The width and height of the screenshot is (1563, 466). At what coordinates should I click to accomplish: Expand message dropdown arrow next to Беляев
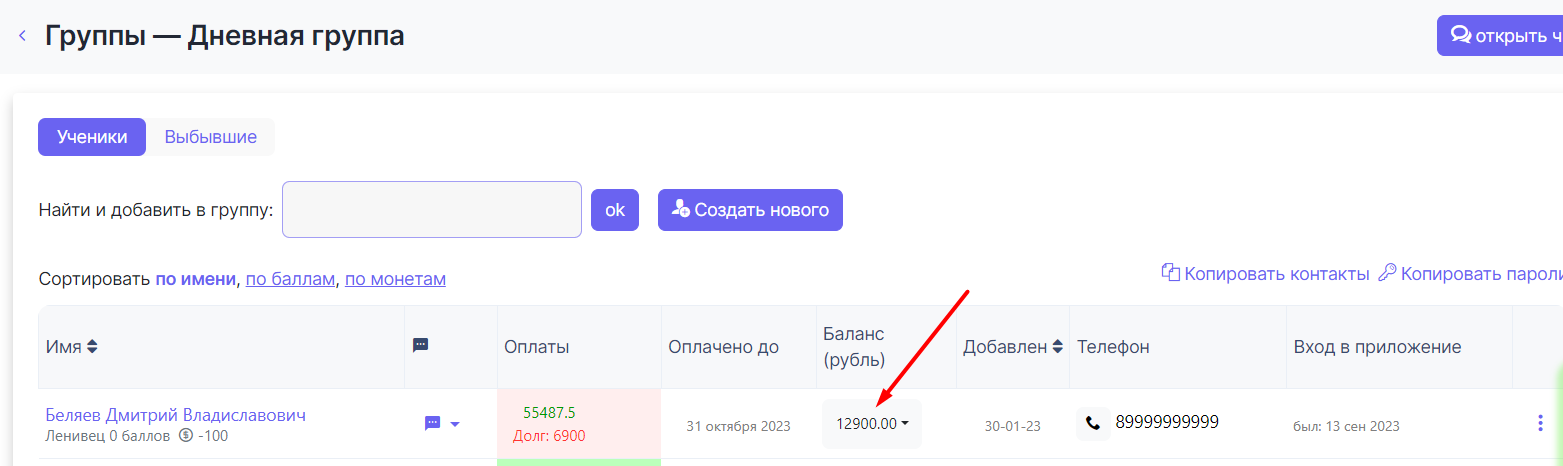[x=455, y=424]
